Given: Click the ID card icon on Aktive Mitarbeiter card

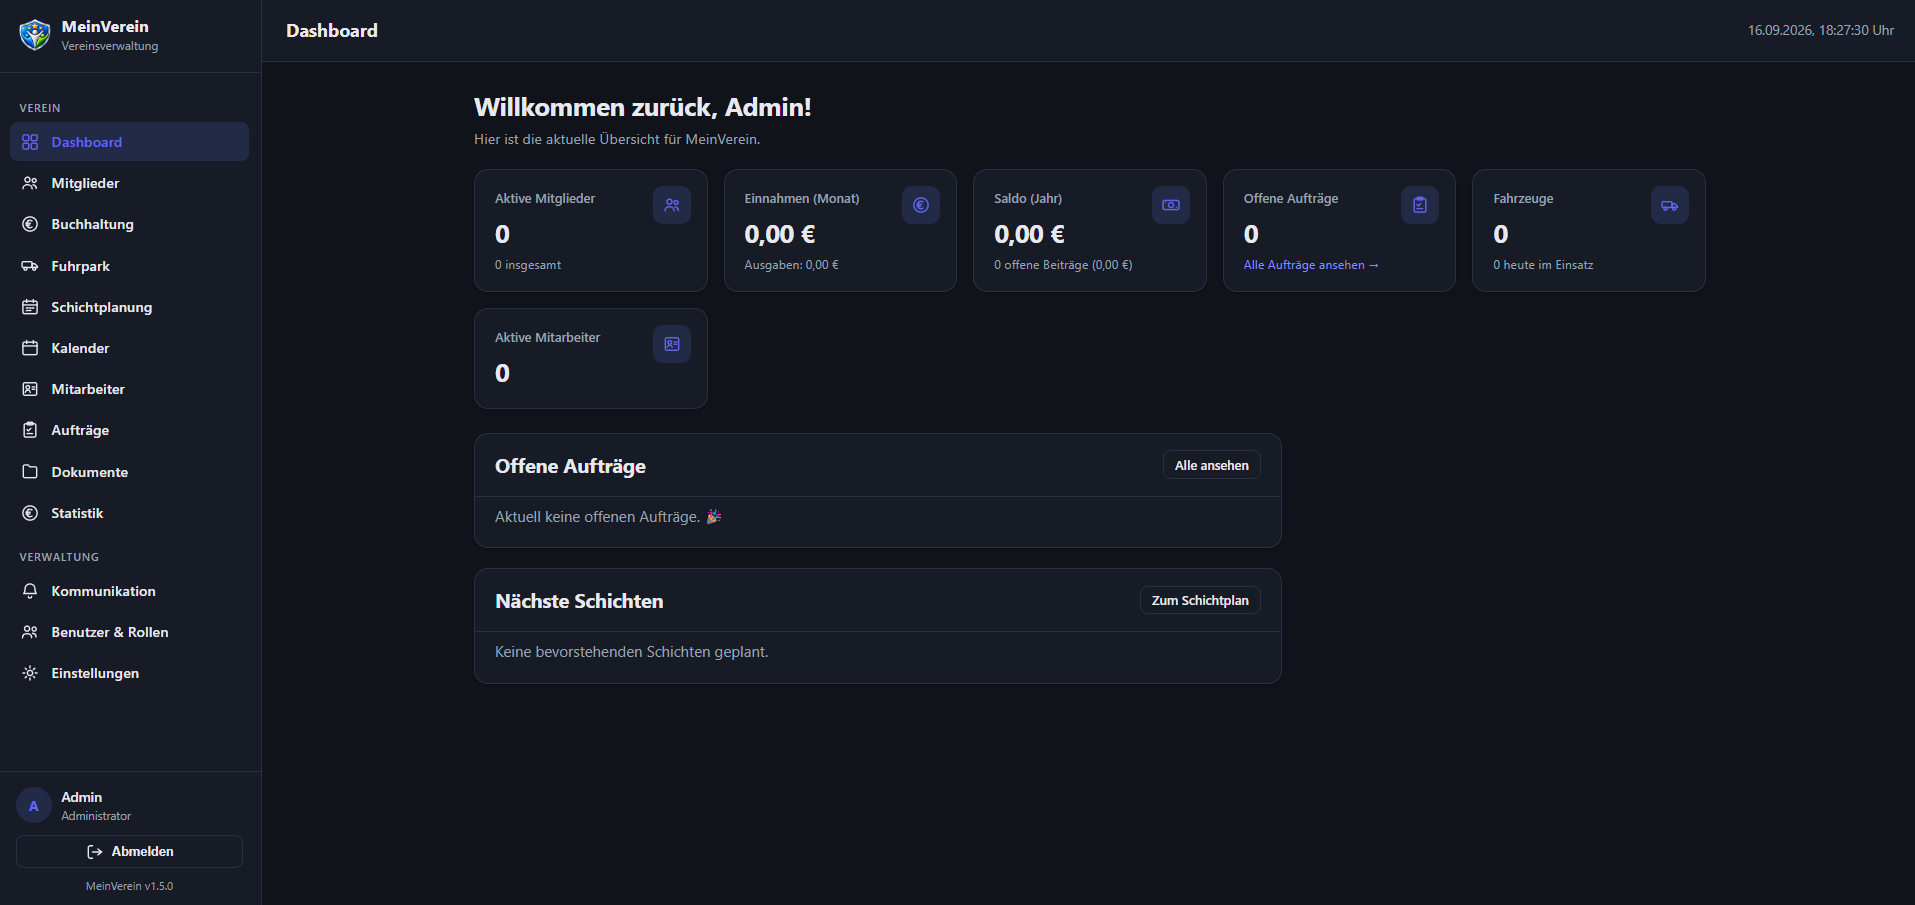Looking at the screenshot, I should pos(672,344).
